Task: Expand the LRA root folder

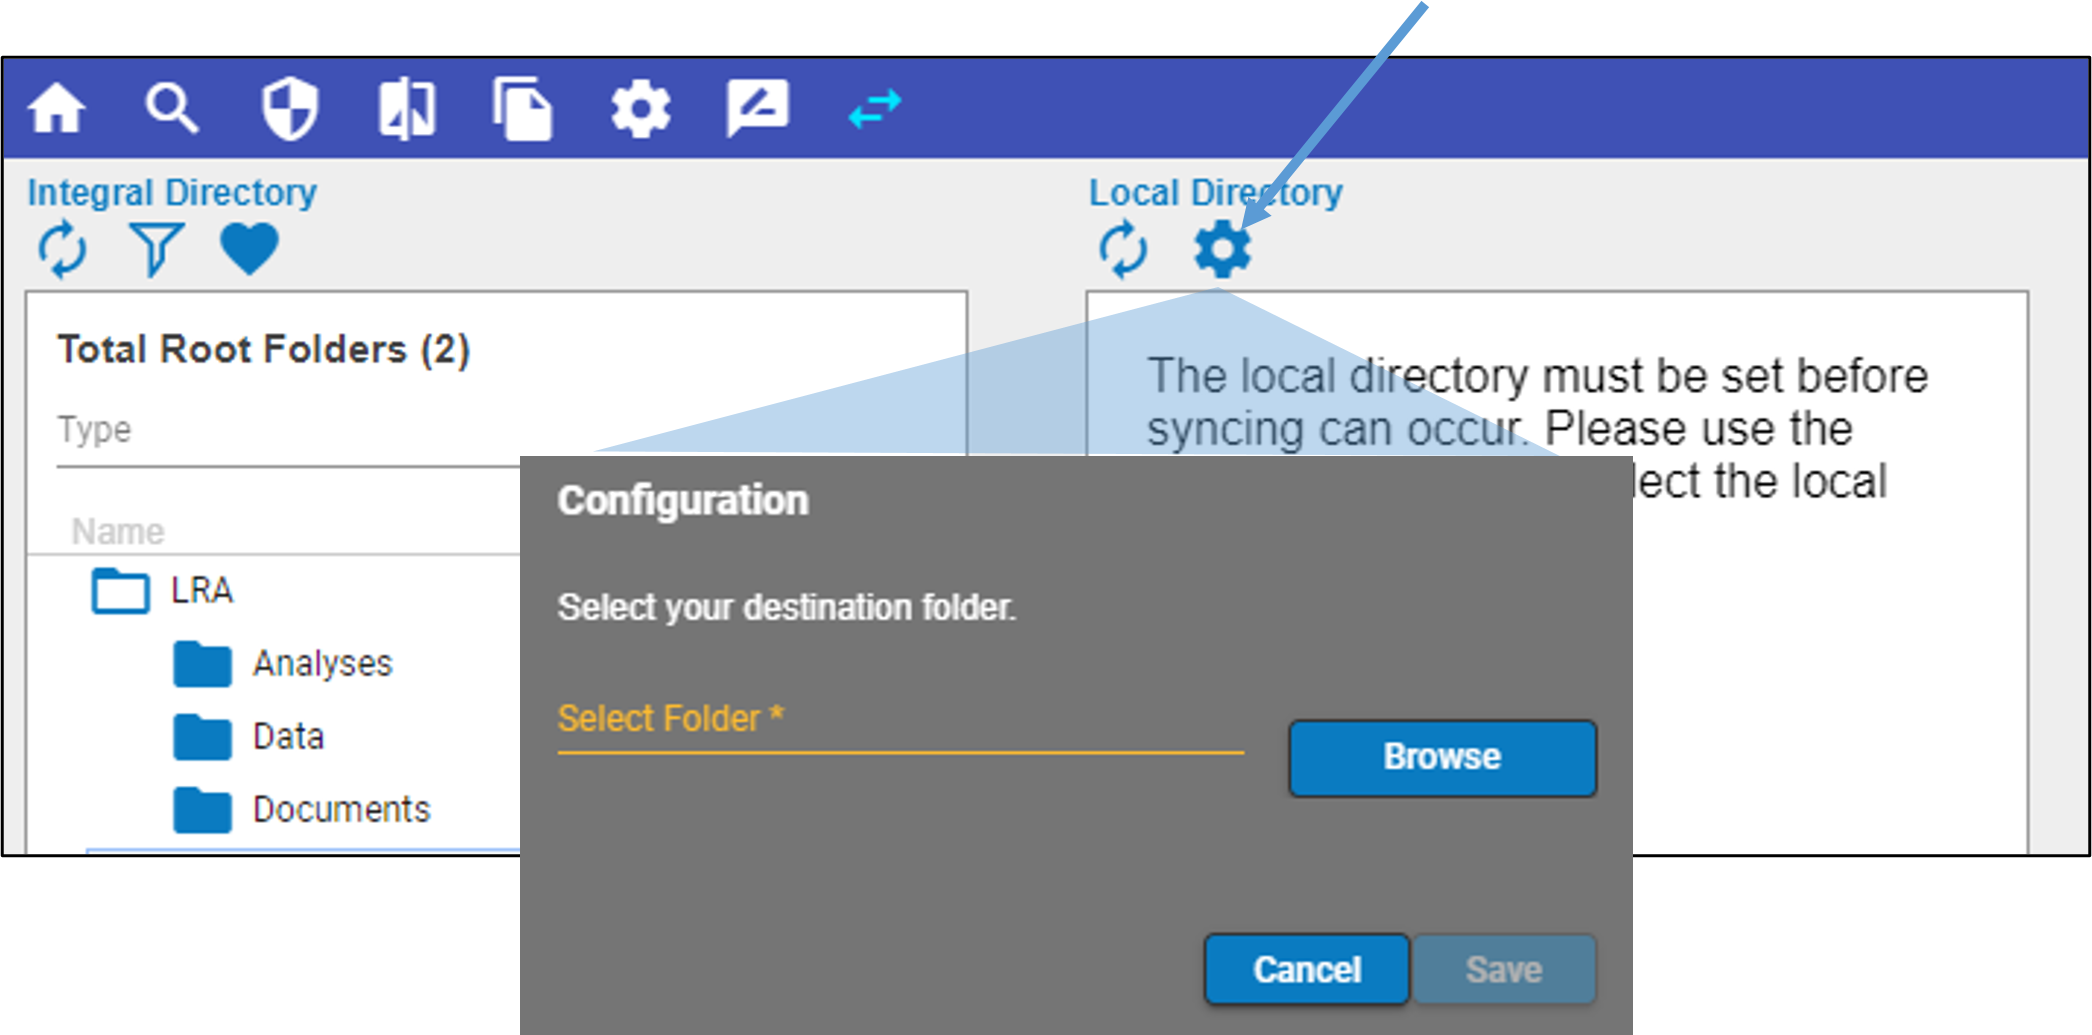Action: point(121,590)
